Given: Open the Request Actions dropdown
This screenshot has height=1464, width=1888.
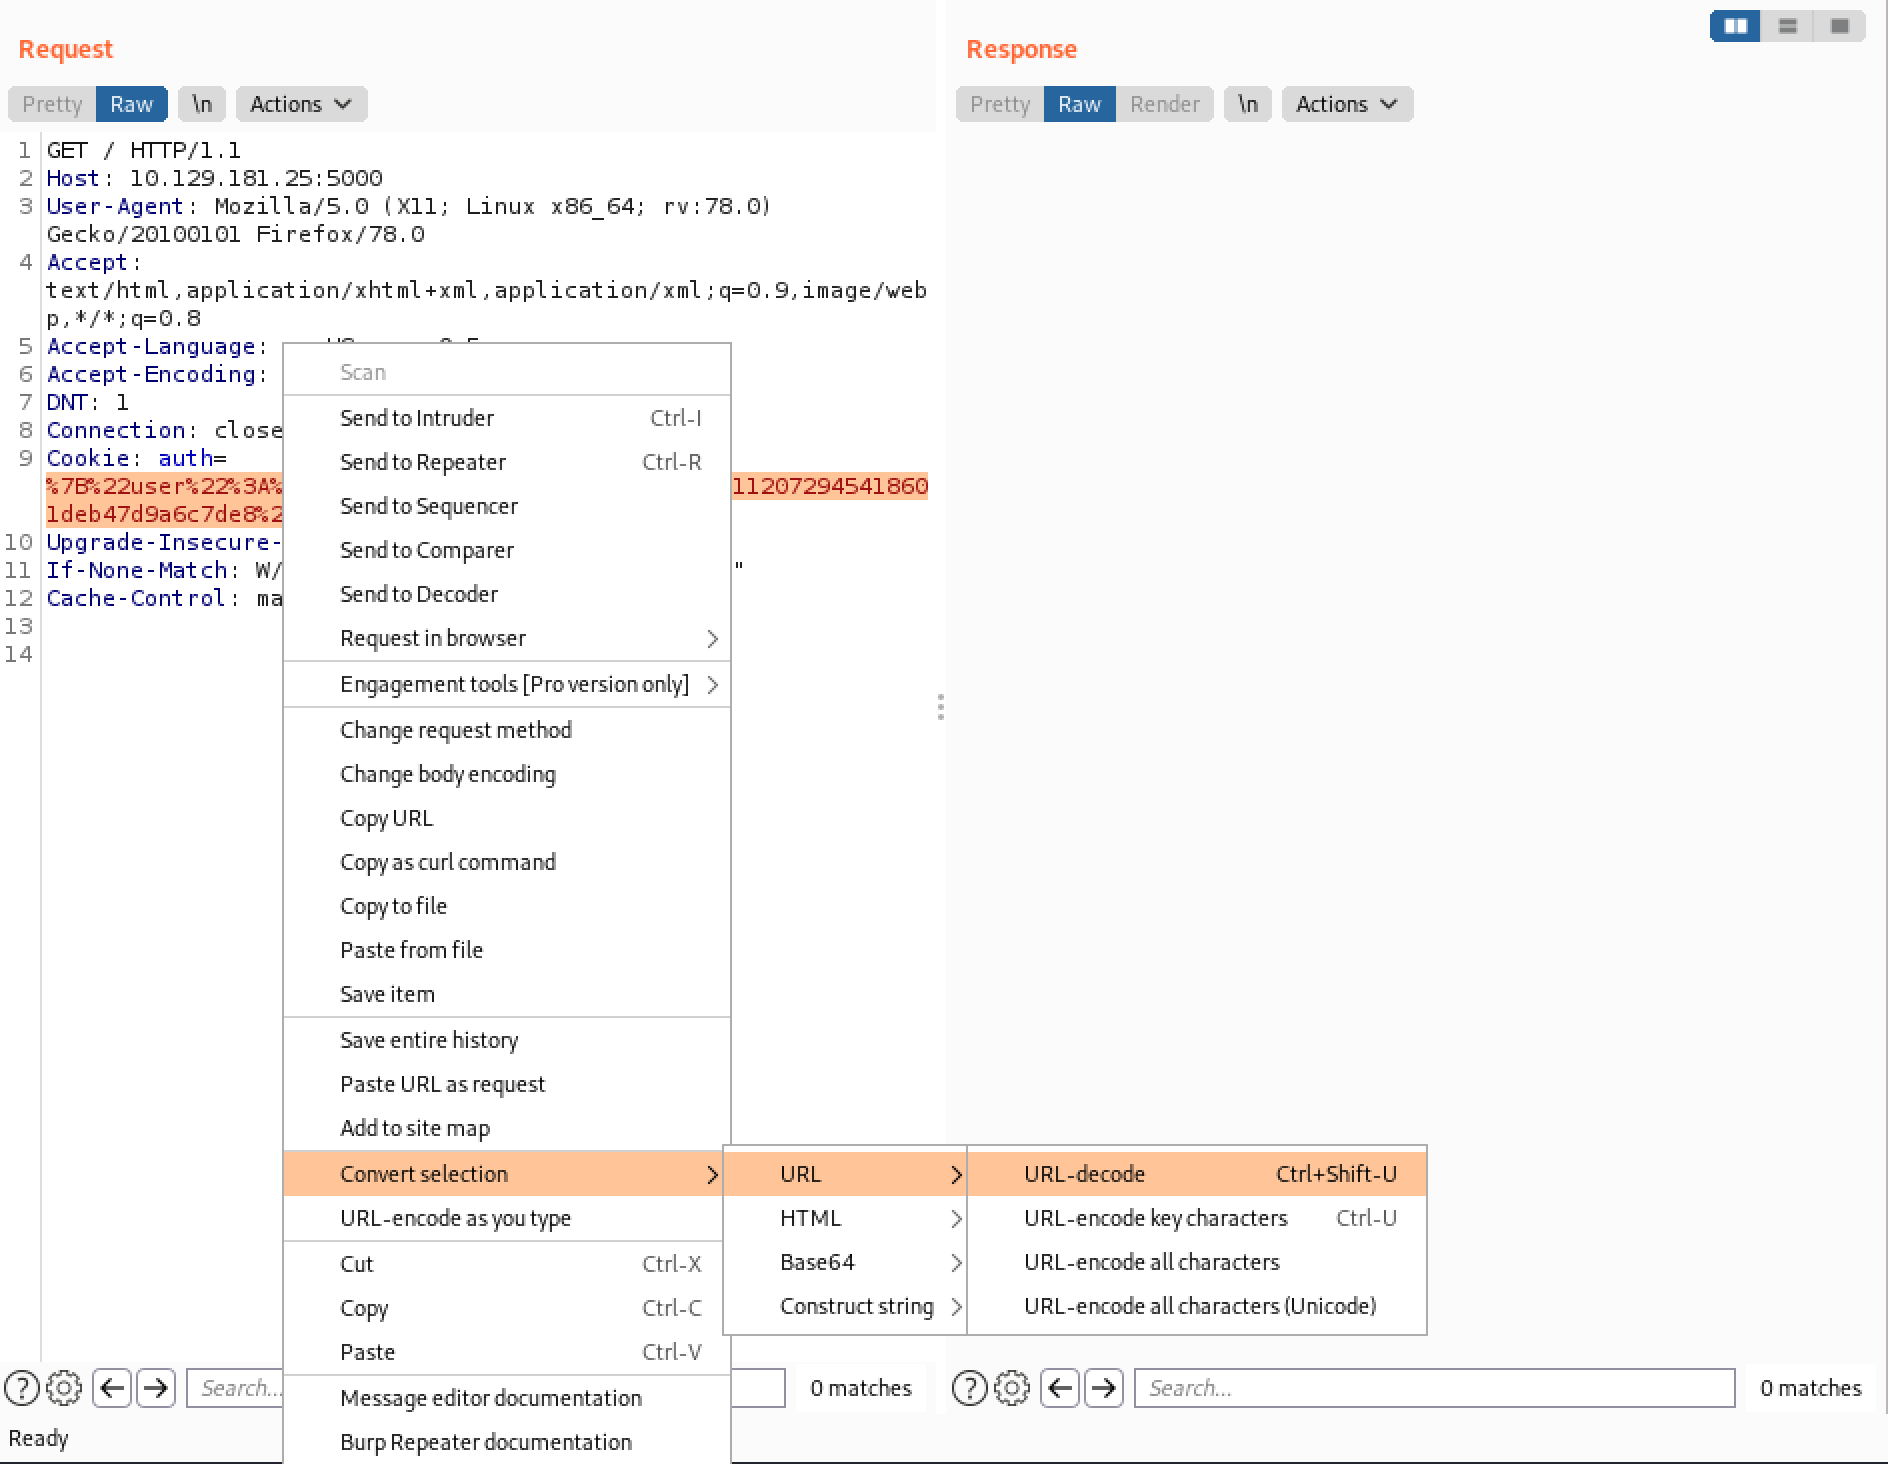Looking at the screenshot, I should pos(302,104).
